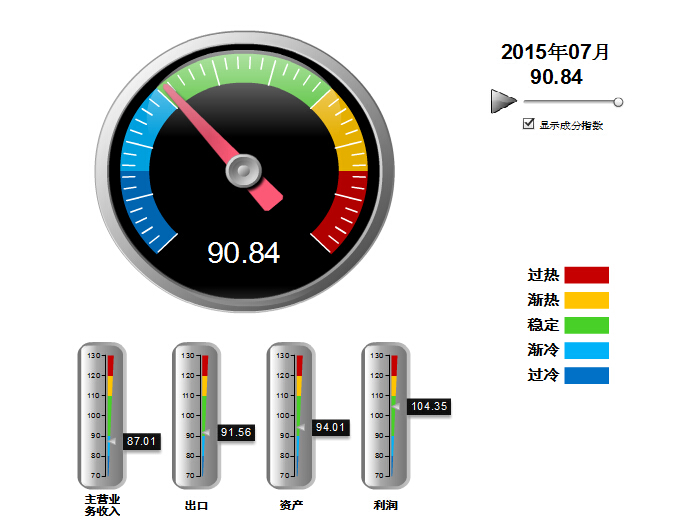Click the dark blue 过冷 legend swatch
The width and height of the screenshot is (696, 526).
coord(586,375)
